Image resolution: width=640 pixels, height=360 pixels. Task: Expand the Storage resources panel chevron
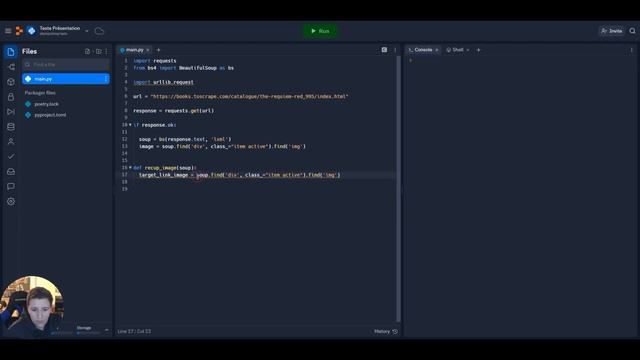[107, 330]
